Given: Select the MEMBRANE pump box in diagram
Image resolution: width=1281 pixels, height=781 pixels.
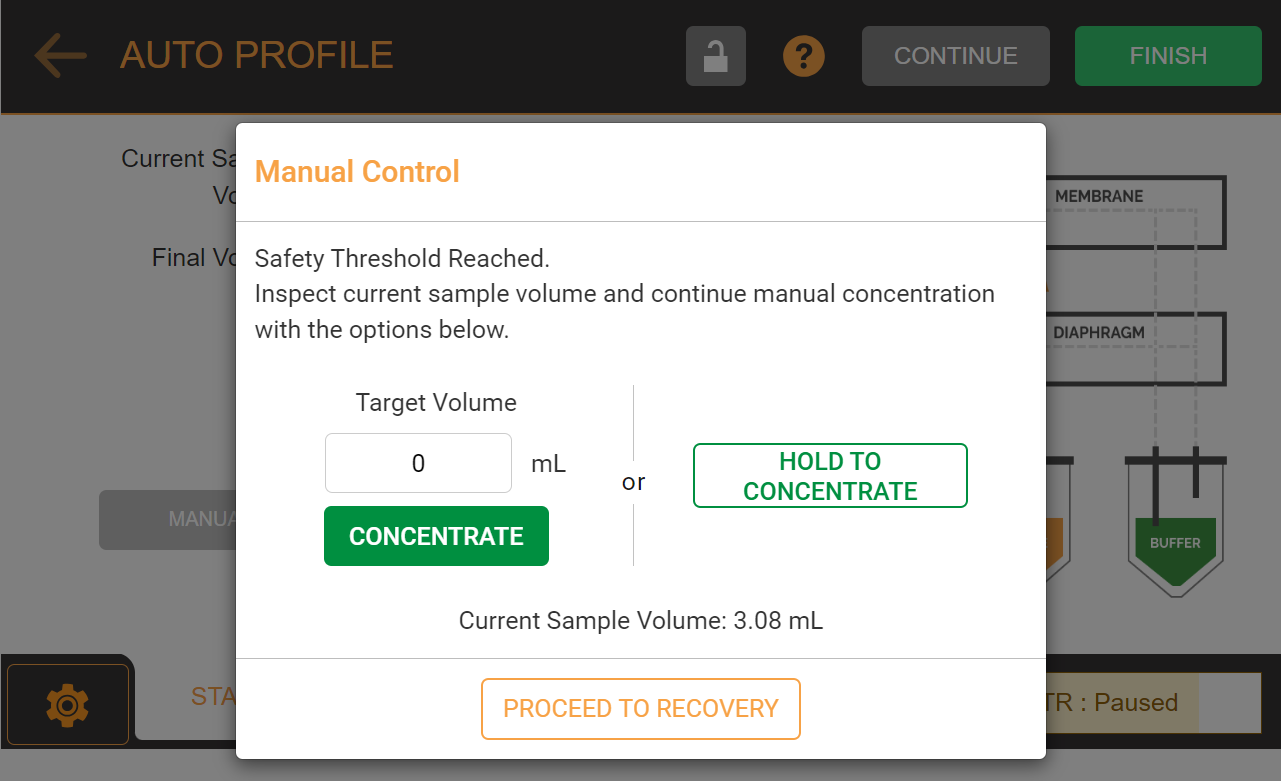Looking at the screenshot, I should pos(1136,212).
